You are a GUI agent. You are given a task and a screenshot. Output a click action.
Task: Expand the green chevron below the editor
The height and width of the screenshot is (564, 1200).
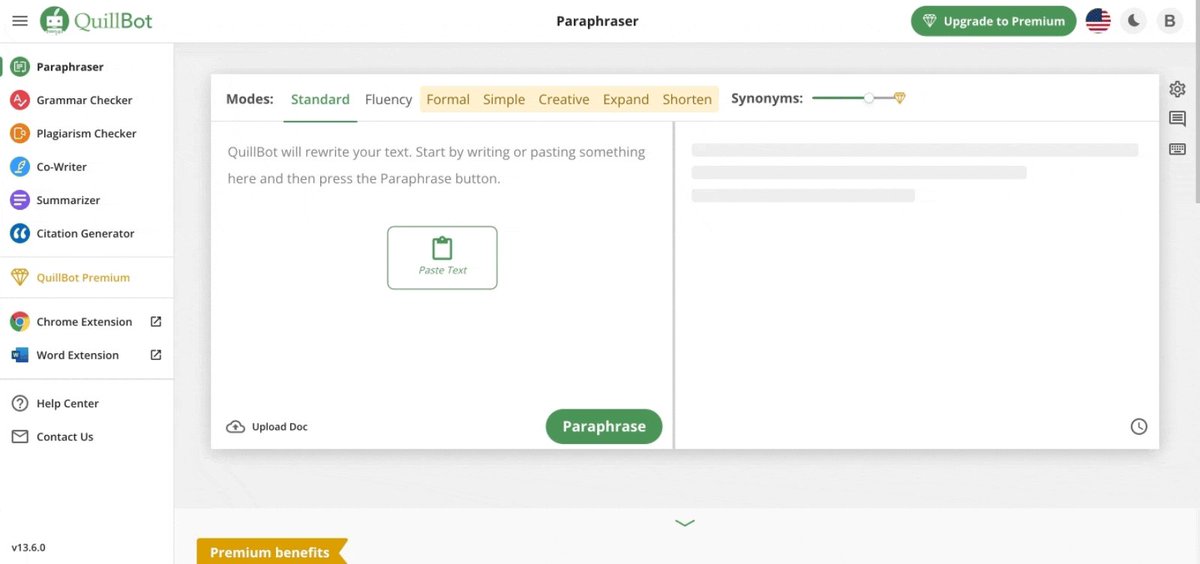(x=685, y=522)
